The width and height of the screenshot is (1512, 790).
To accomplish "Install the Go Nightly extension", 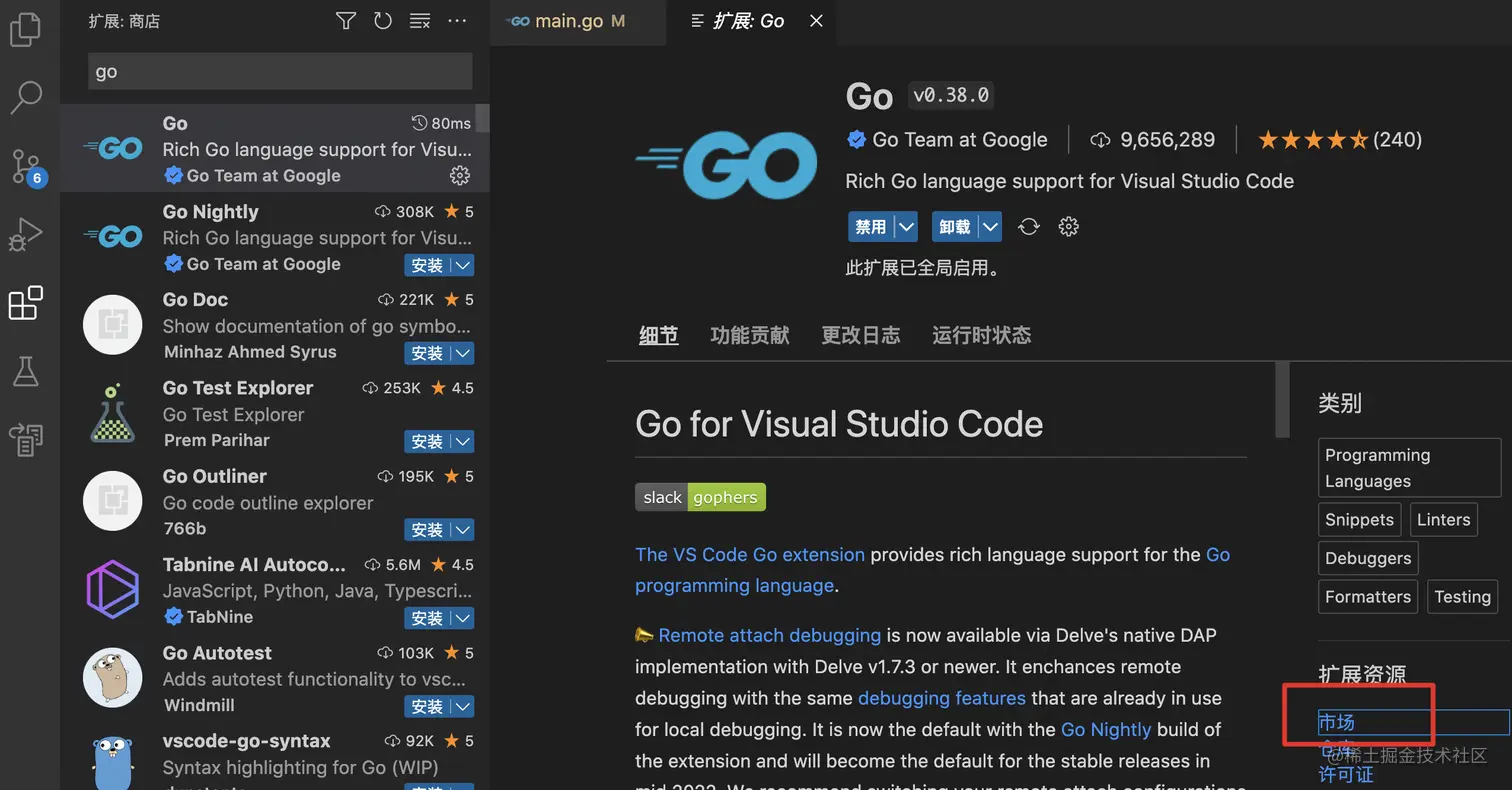I will (x=427, y=266).
